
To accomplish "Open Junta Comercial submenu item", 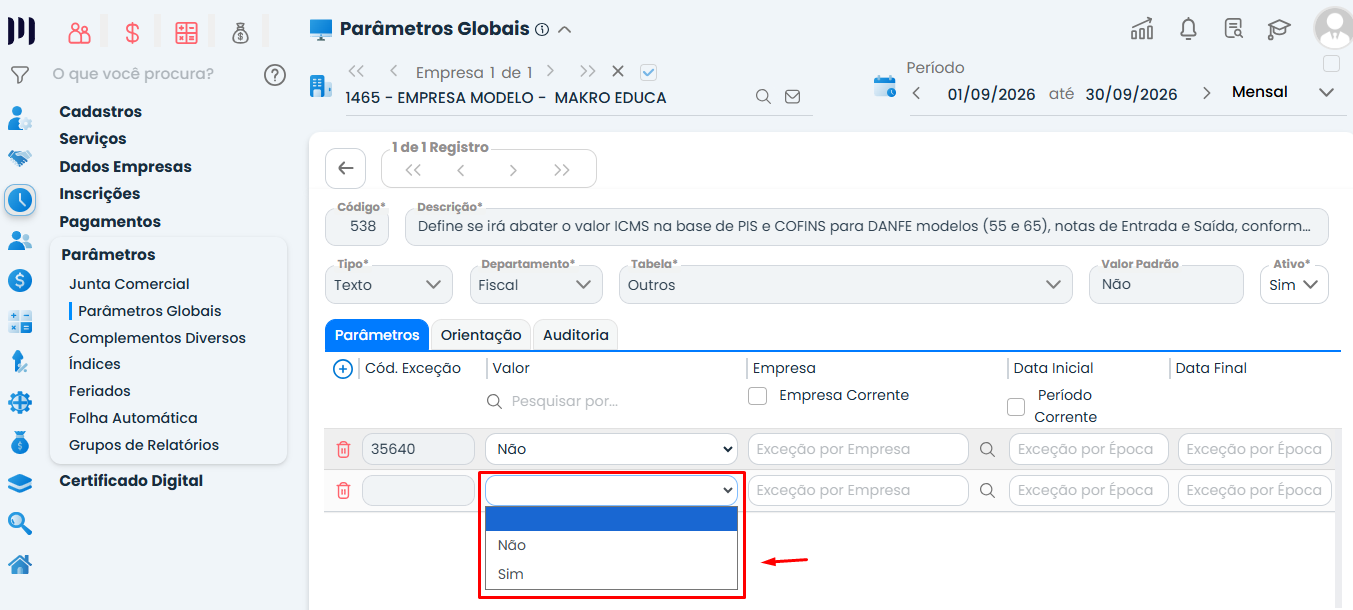I will 129,284.
